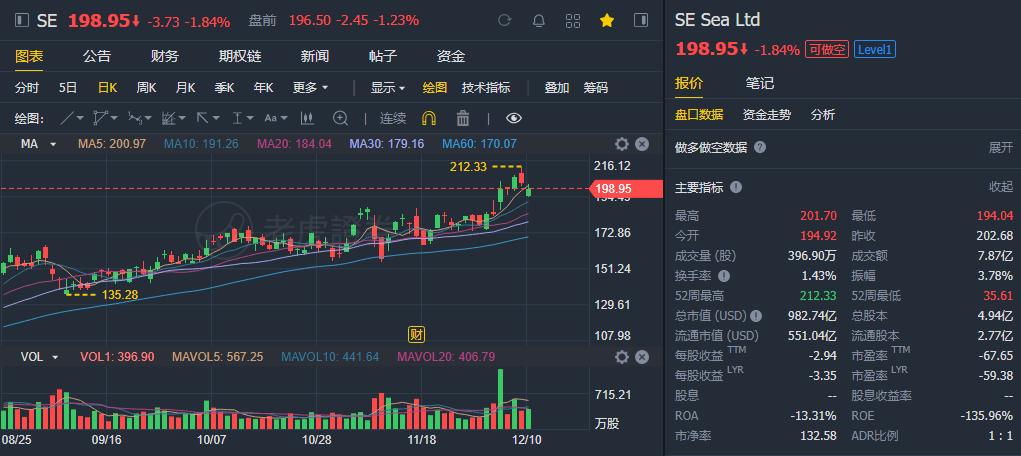
Task: Toggle the 绘图 drawing toolbar
Action: [434, 87]
